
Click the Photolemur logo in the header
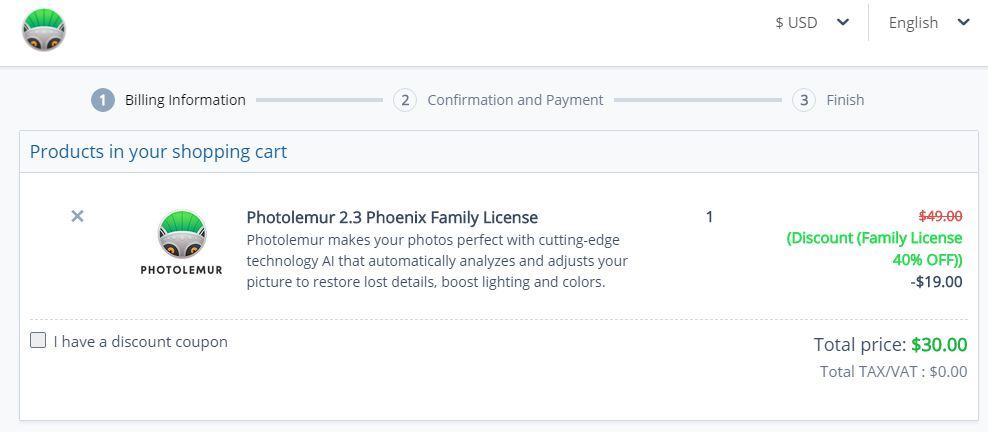(43, 30)
